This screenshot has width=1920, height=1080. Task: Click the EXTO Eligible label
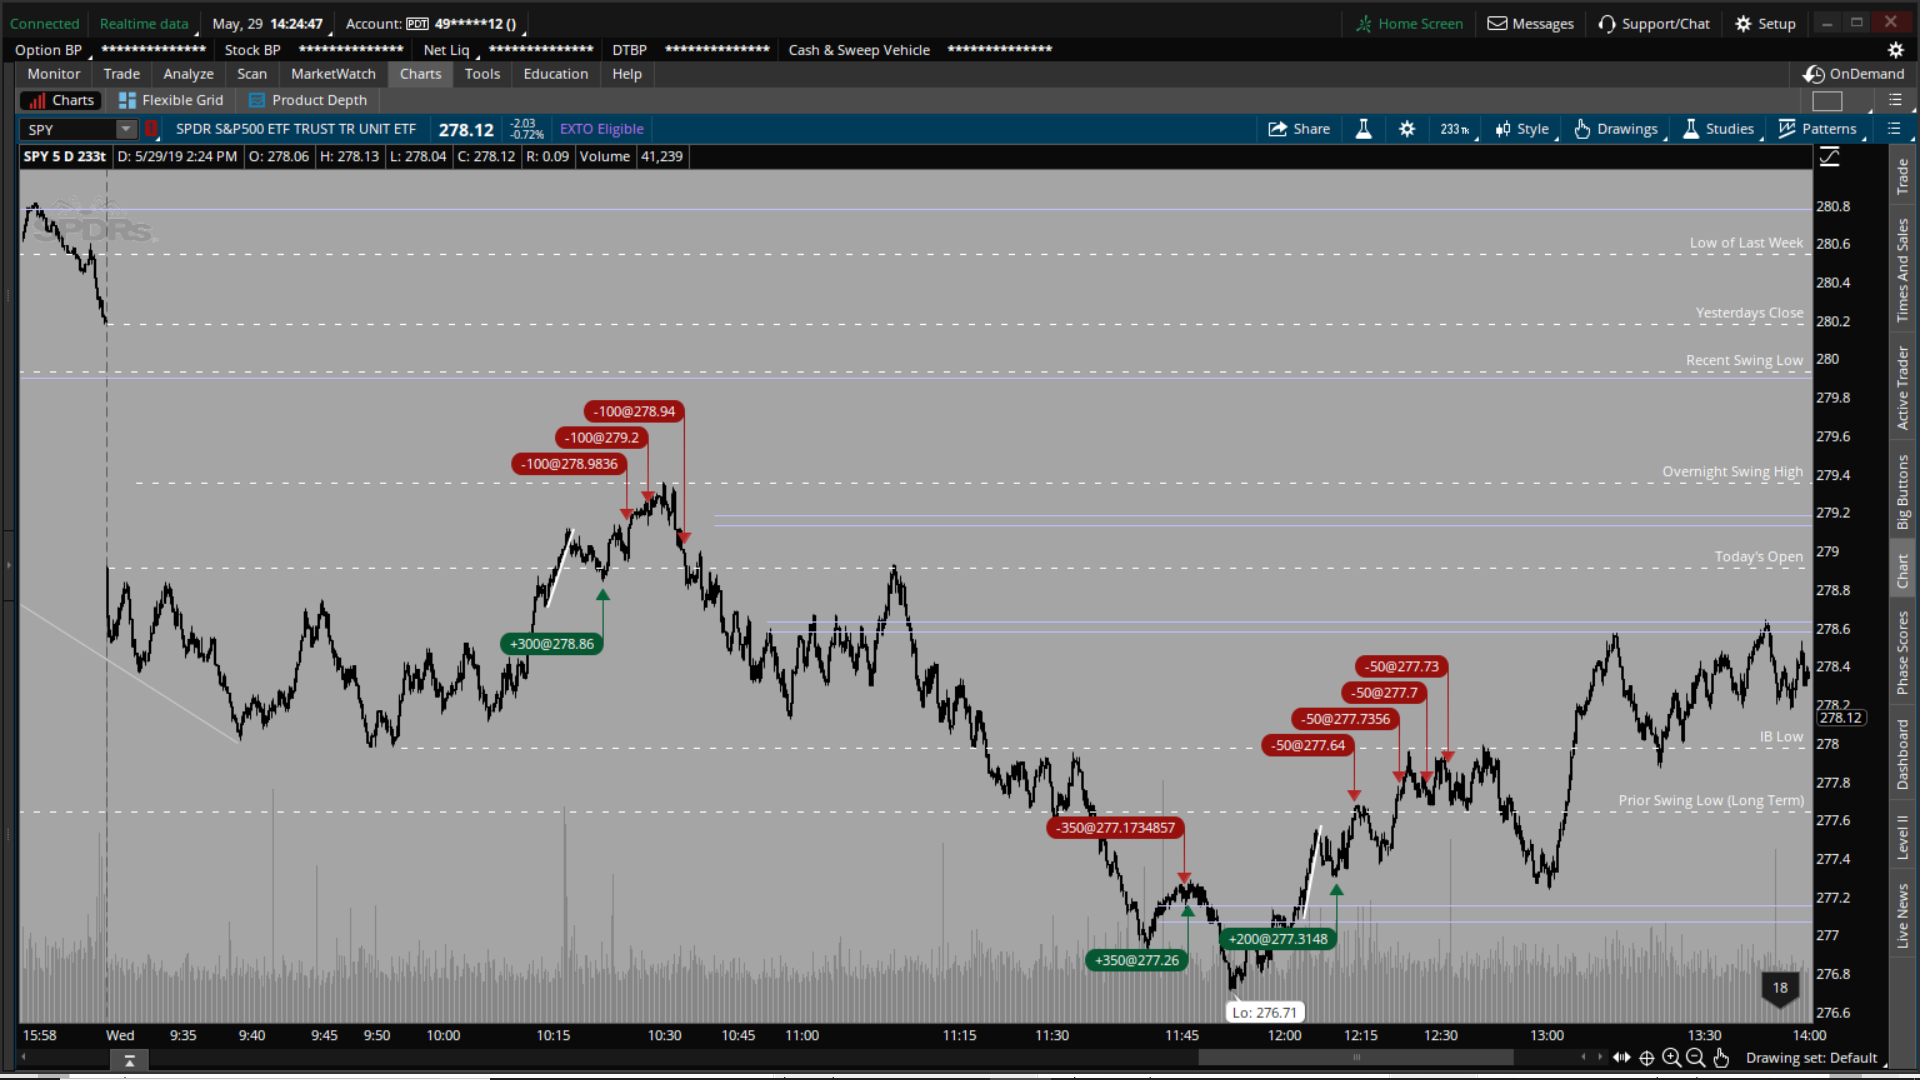(602, 129)
